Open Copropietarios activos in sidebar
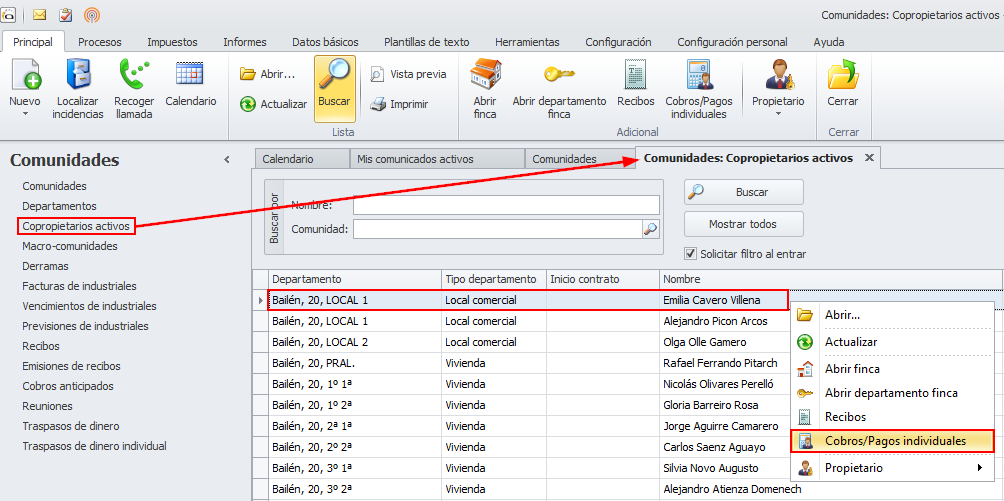 tap(76, 226)
